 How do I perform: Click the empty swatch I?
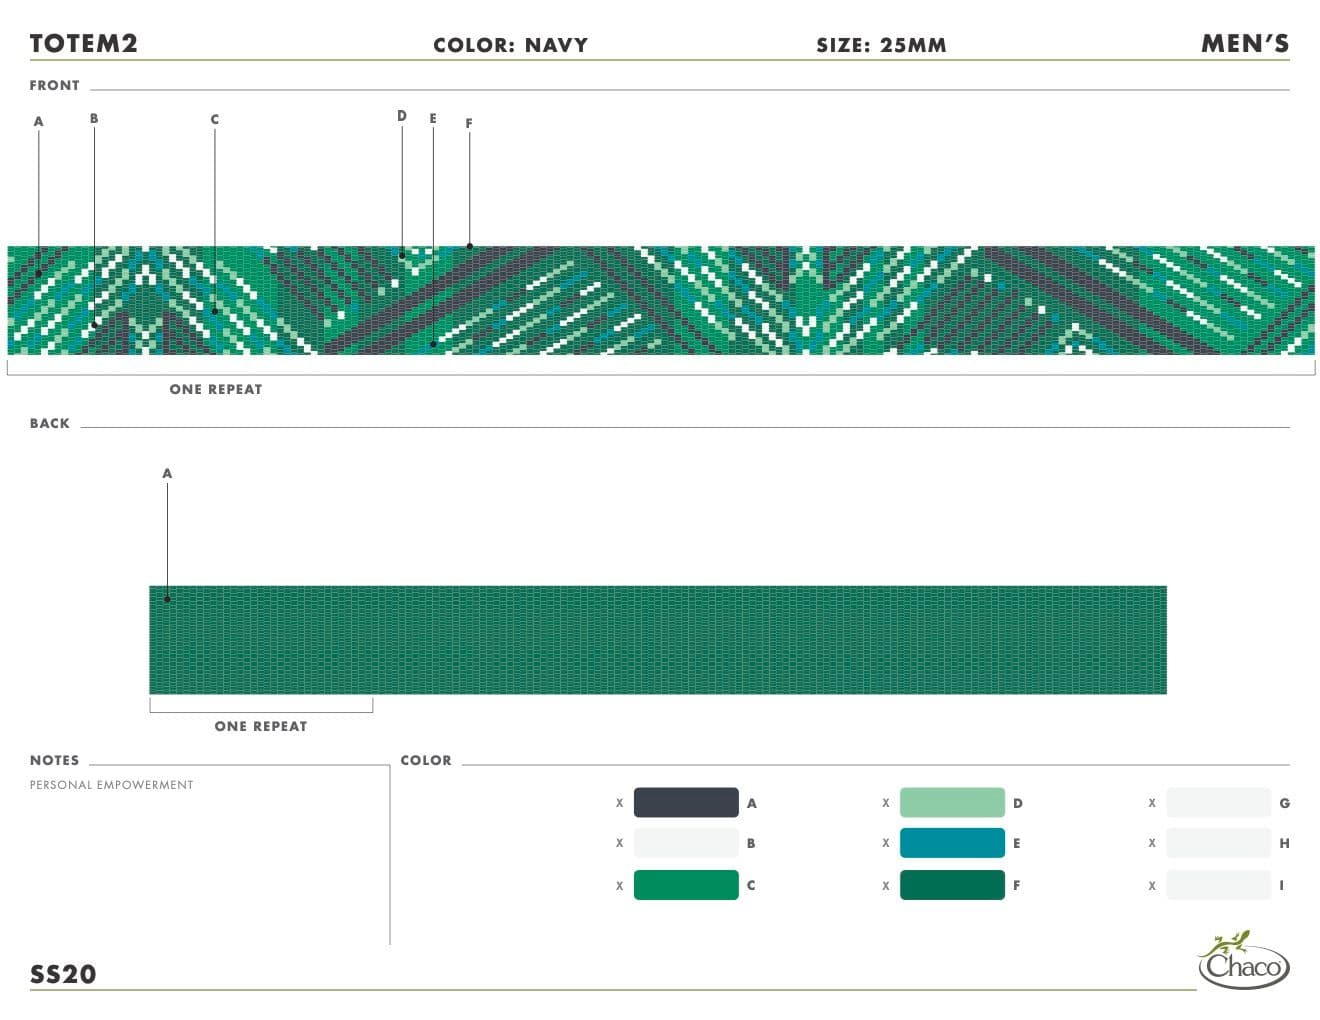point(1218,885)
